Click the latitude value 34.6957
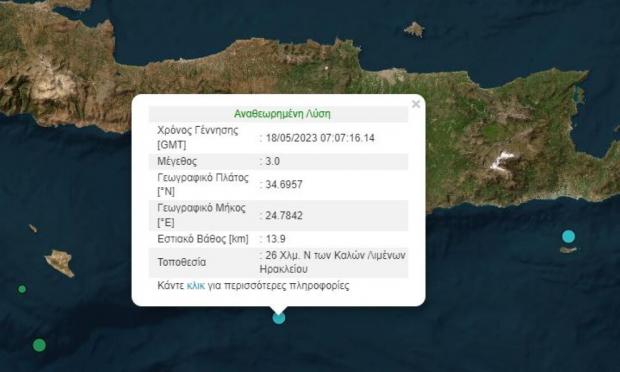Image resolution: width=620 pixels, height=372 pixels. [x=284, y=185]
